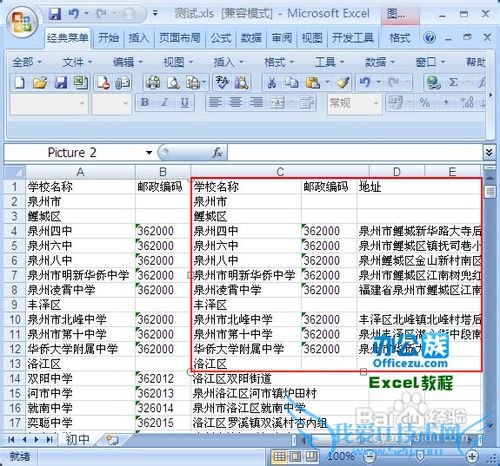Screen dimensions: 500x466
Task: Toggle Bold formatting
Action: [145, 103]
